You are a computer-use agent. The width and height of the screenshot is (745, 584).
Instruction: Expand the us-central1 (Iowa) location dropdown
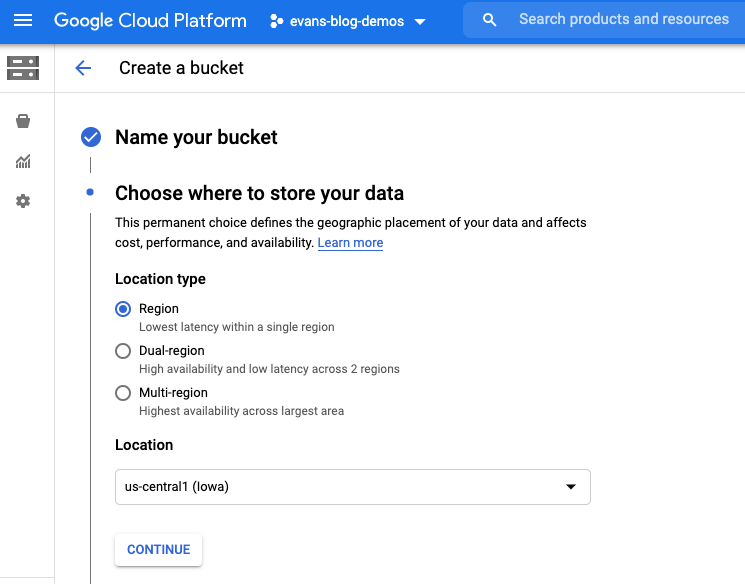pyautogui.click(x=352, y=487)
